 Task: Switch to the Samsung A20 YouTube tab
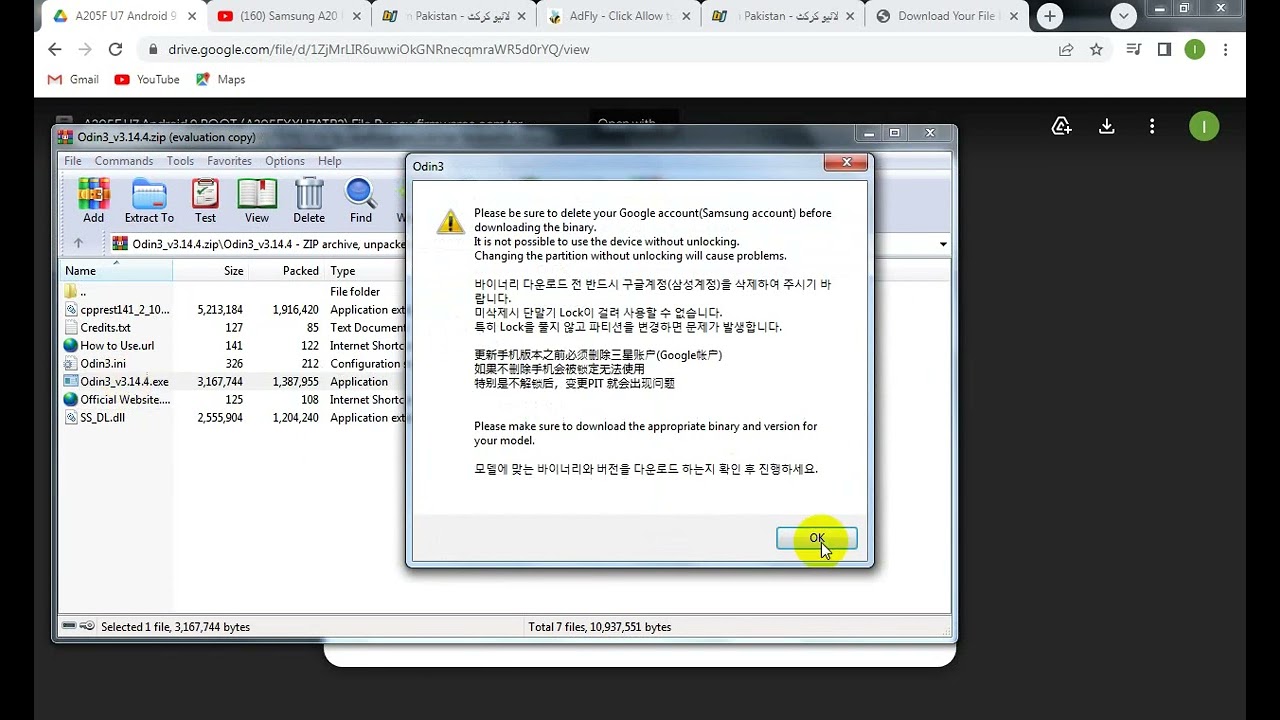289,16
